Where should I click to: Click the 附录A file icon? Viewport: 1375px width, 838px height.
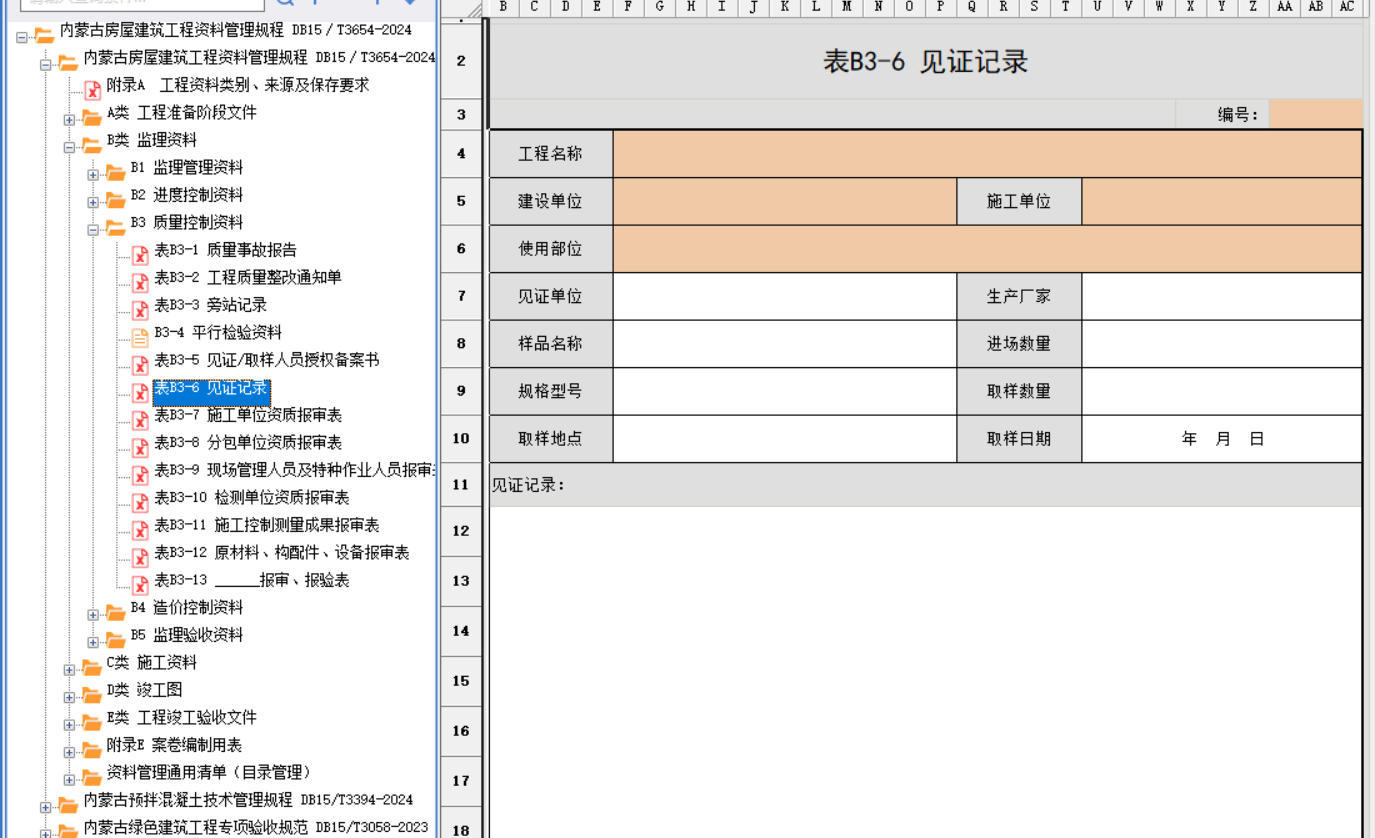click(93, 87)
